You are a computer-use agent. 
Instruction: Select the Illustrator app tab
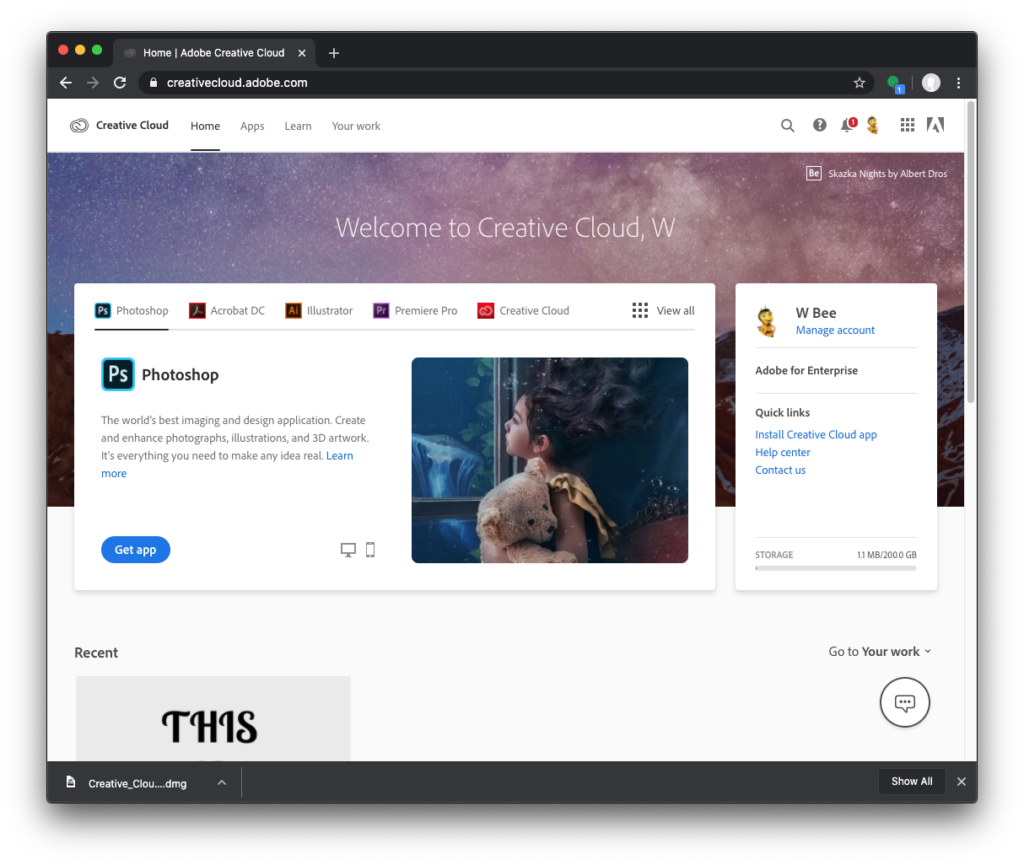(x=319, y=311)
